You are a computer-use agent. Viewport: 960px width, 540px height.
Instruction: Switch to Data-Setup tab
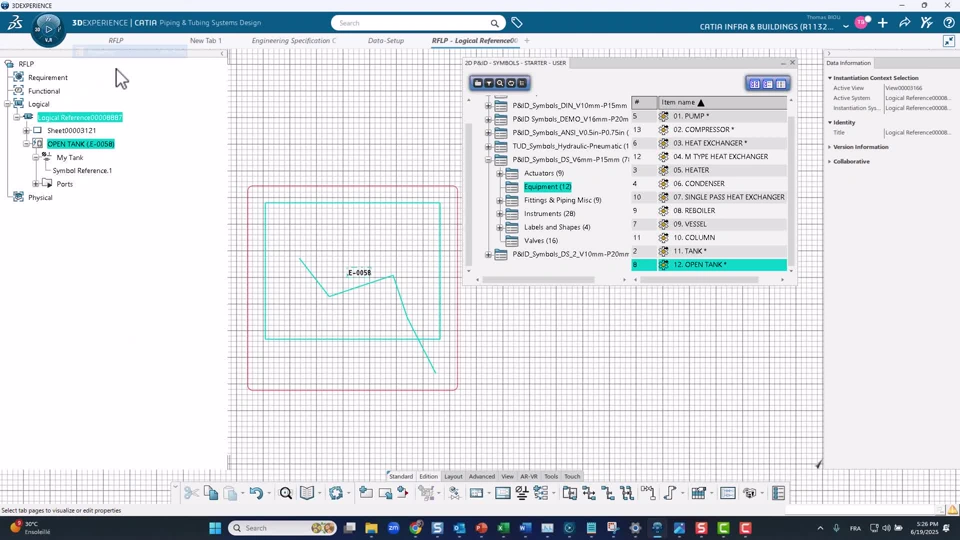click(386, 40)
